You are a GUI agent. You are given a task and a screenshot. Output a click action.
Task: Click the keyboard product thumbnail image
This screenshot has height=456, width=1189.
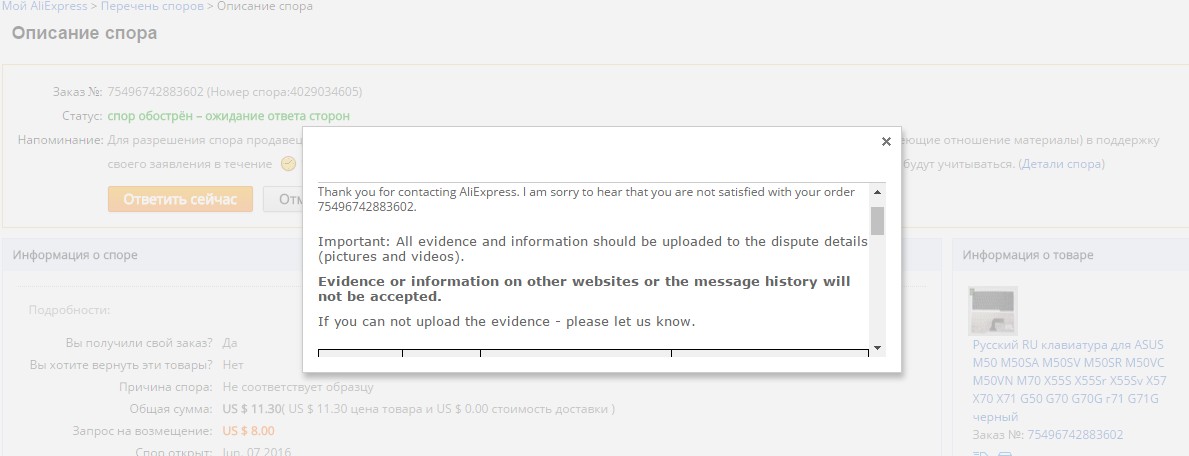click(x=993, y=310)
